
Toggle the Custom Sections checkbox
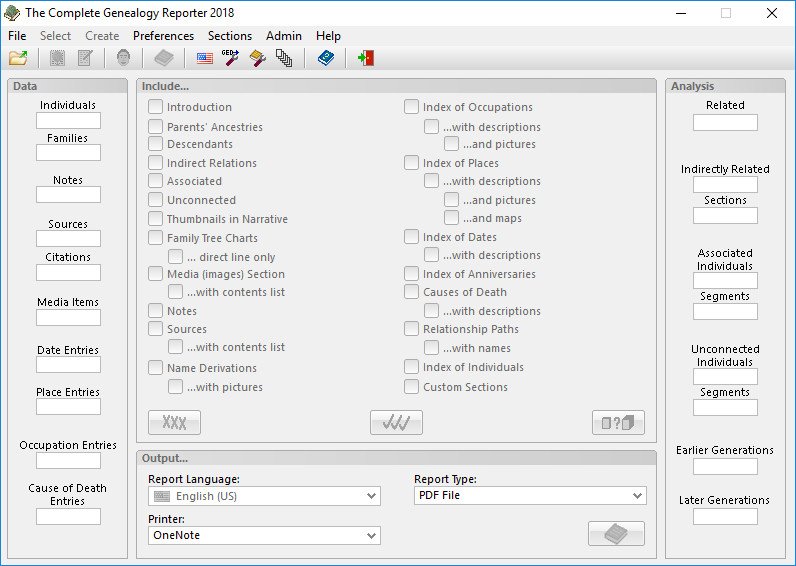click(x=411, y=387)
